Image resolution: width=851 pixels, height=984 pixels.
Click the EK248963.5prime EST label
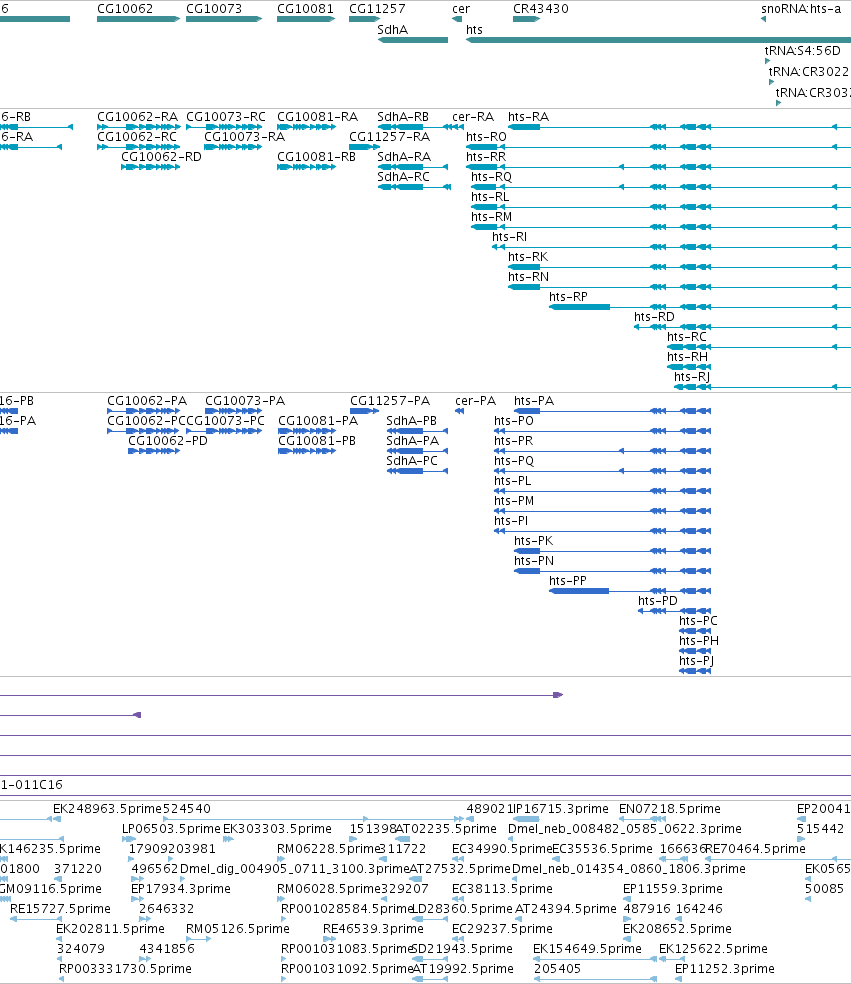coord(108,809)
